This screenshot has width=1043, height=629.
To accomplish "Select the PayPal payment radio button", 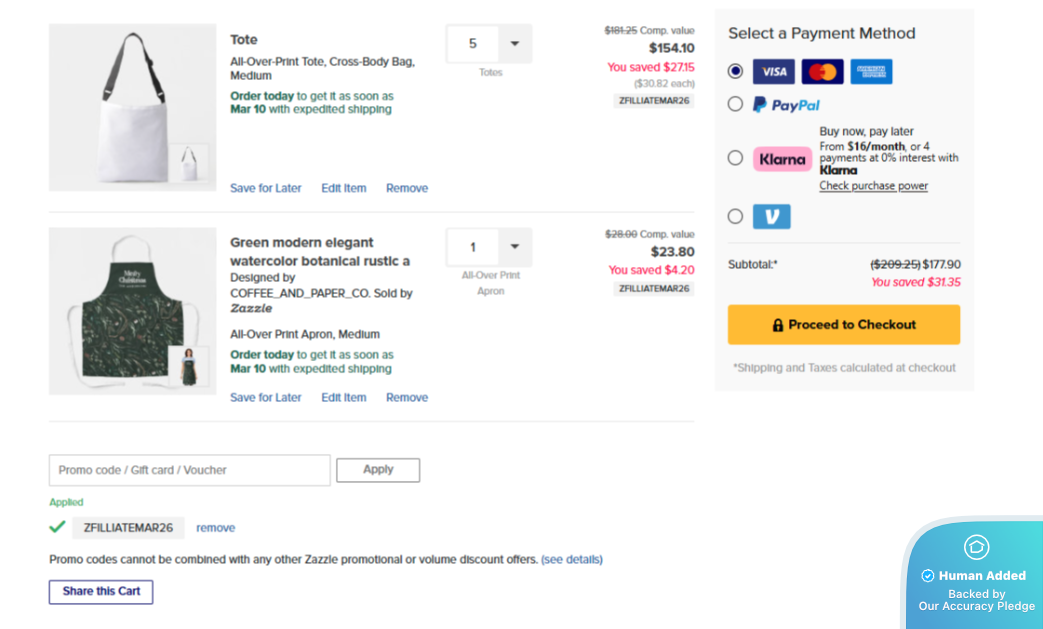I will pos(736,104).
